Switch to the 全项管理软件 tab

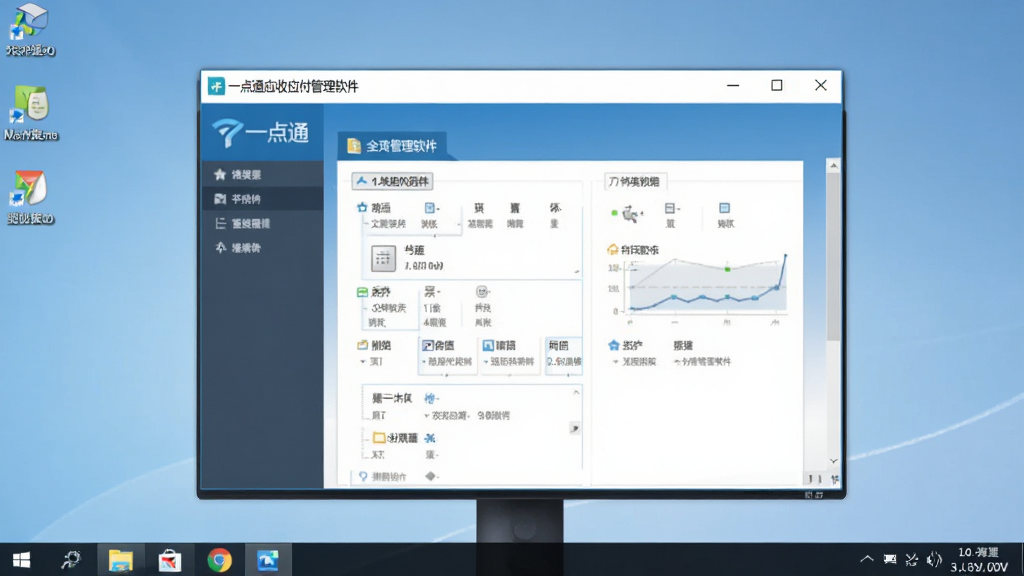[x=392, y=146]
